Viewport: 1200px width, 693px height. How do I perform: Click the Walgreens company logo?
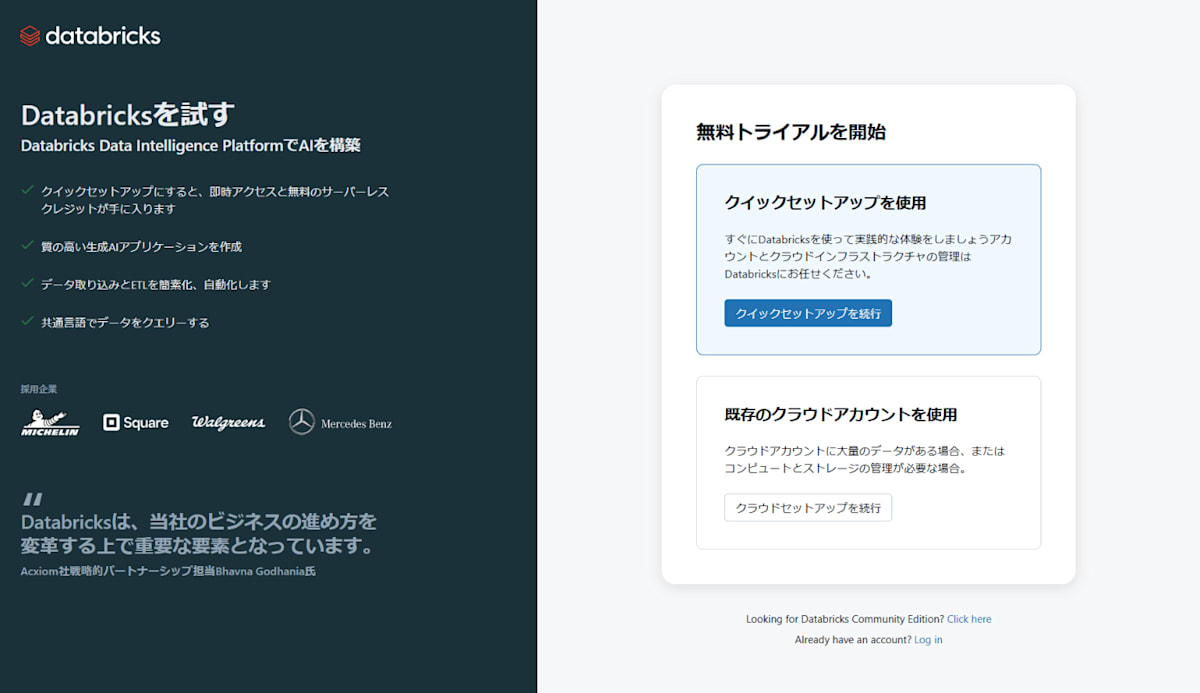coord(229,423)
